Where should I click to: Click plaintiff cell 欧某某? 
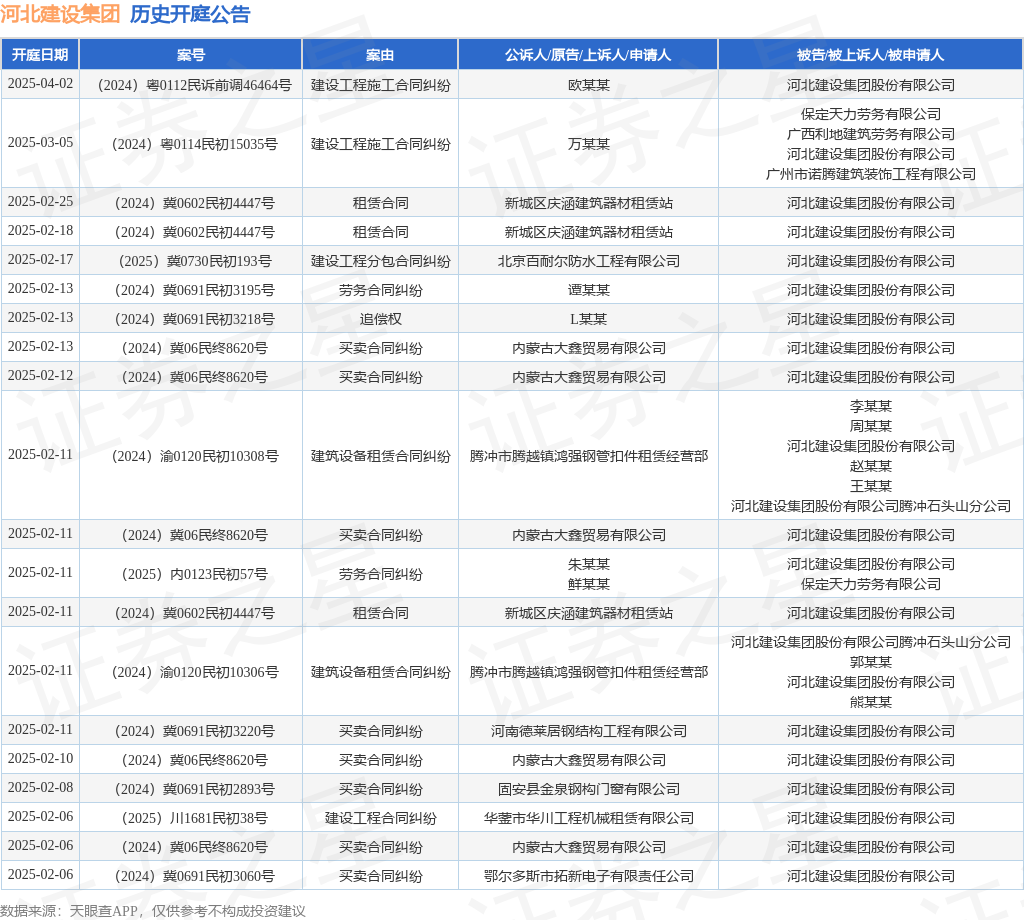(x=588, y=86)
